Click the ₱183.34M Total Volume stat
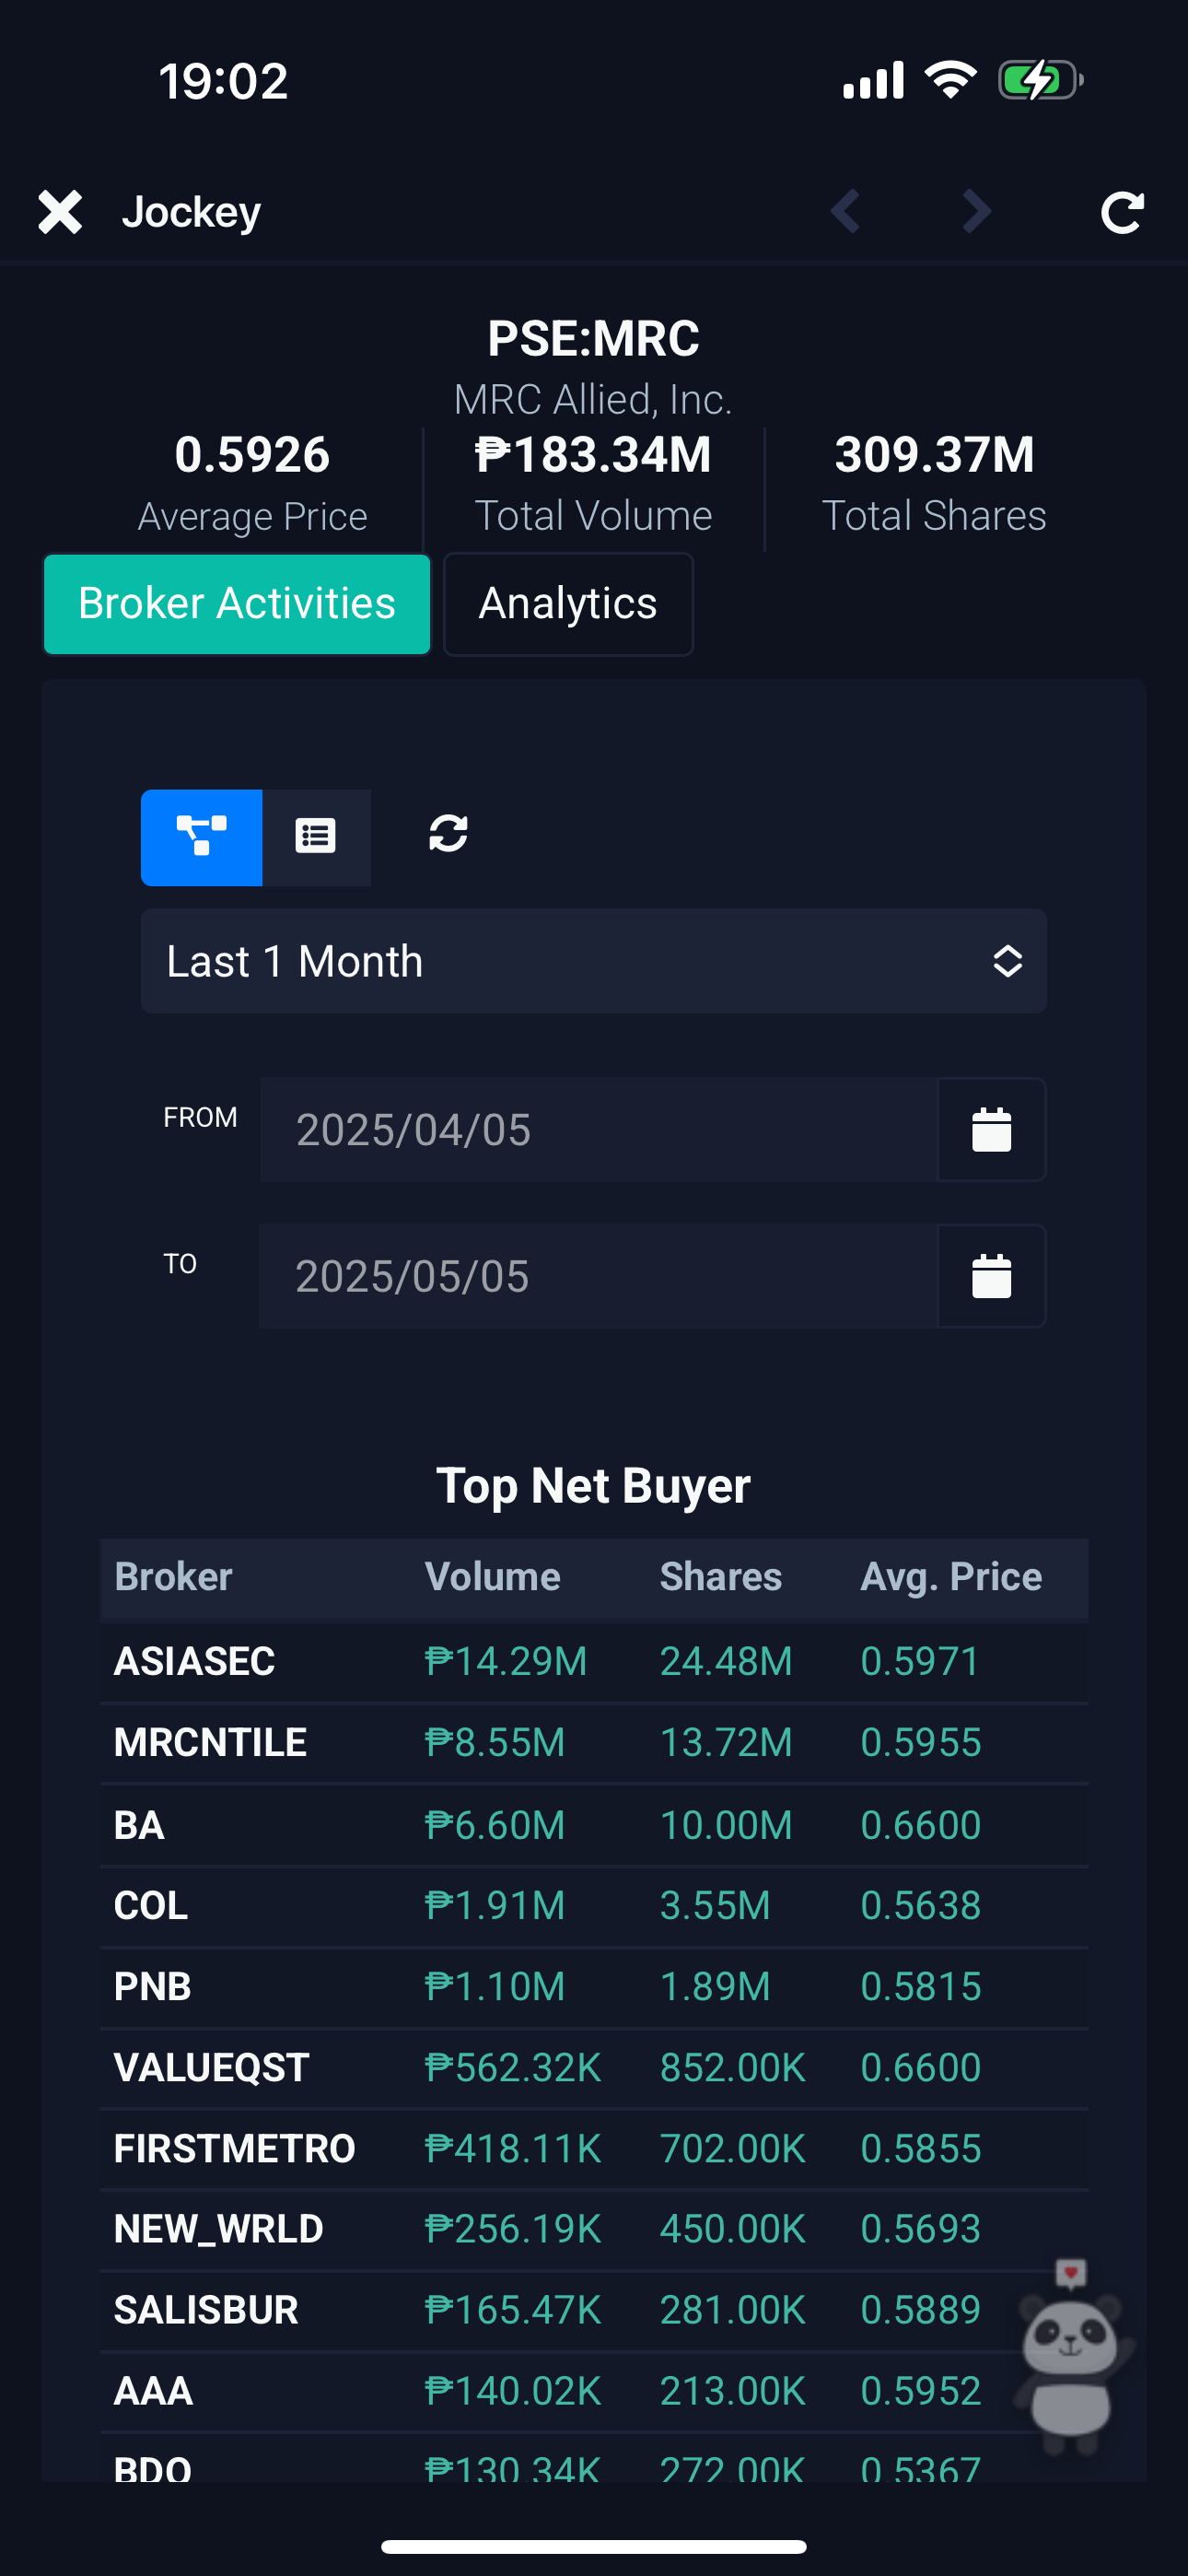Viewport: 1188px width, 2576px height. 593,483
